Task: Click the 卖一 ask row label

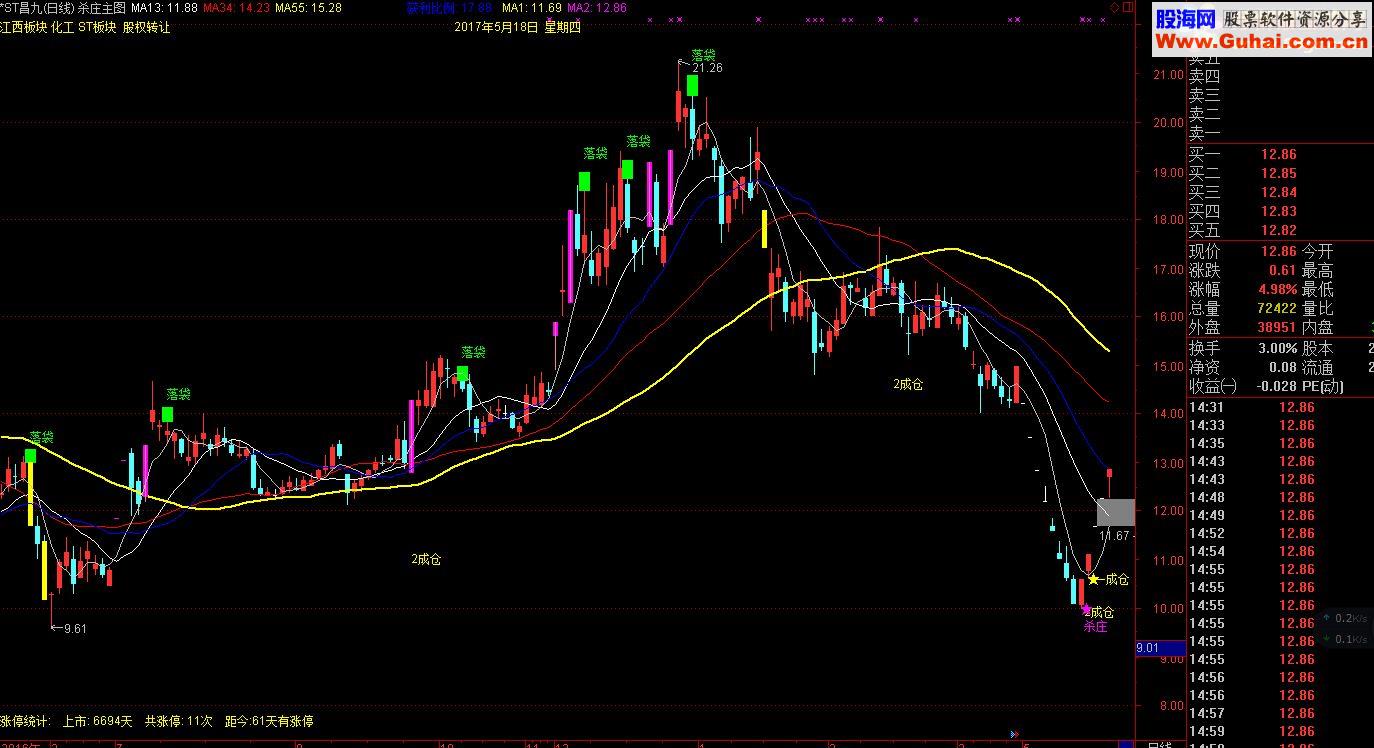Action: pos(1205,134)
